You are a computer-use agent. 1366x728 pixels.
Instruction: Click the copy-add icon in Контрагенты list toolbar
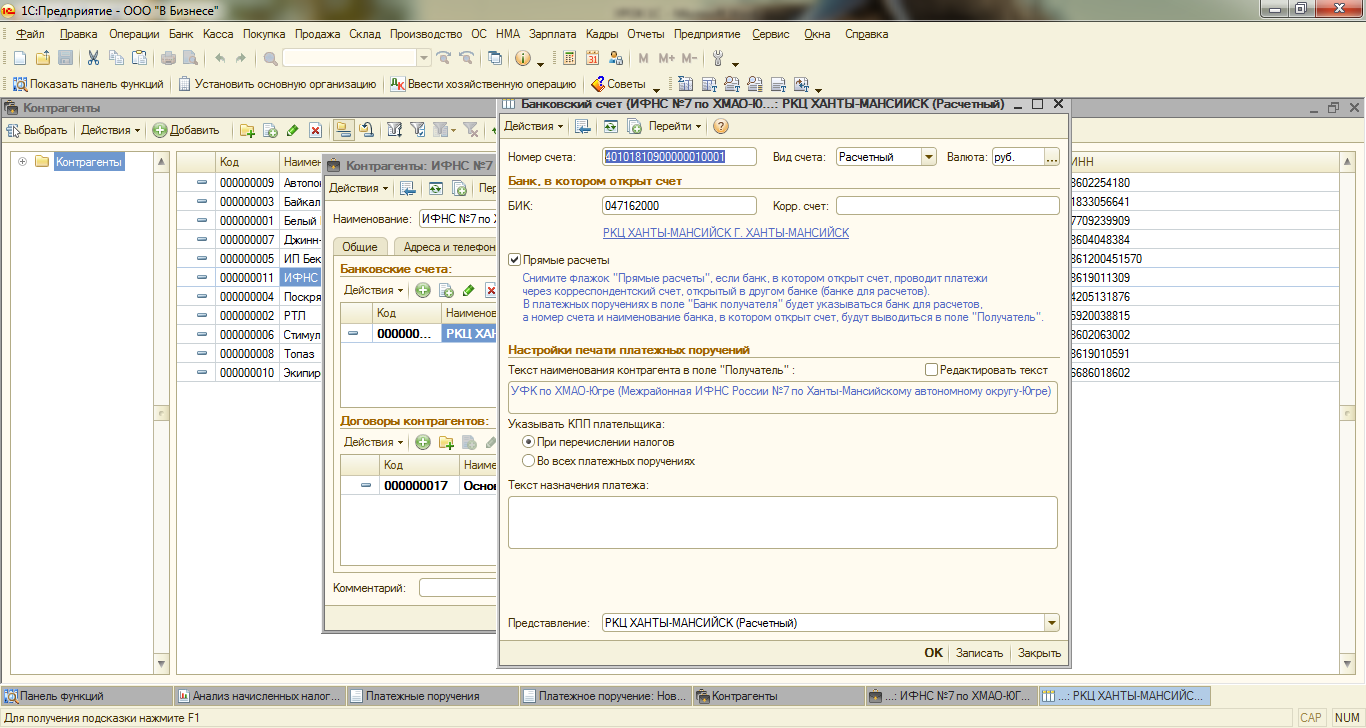coord(270,130)
